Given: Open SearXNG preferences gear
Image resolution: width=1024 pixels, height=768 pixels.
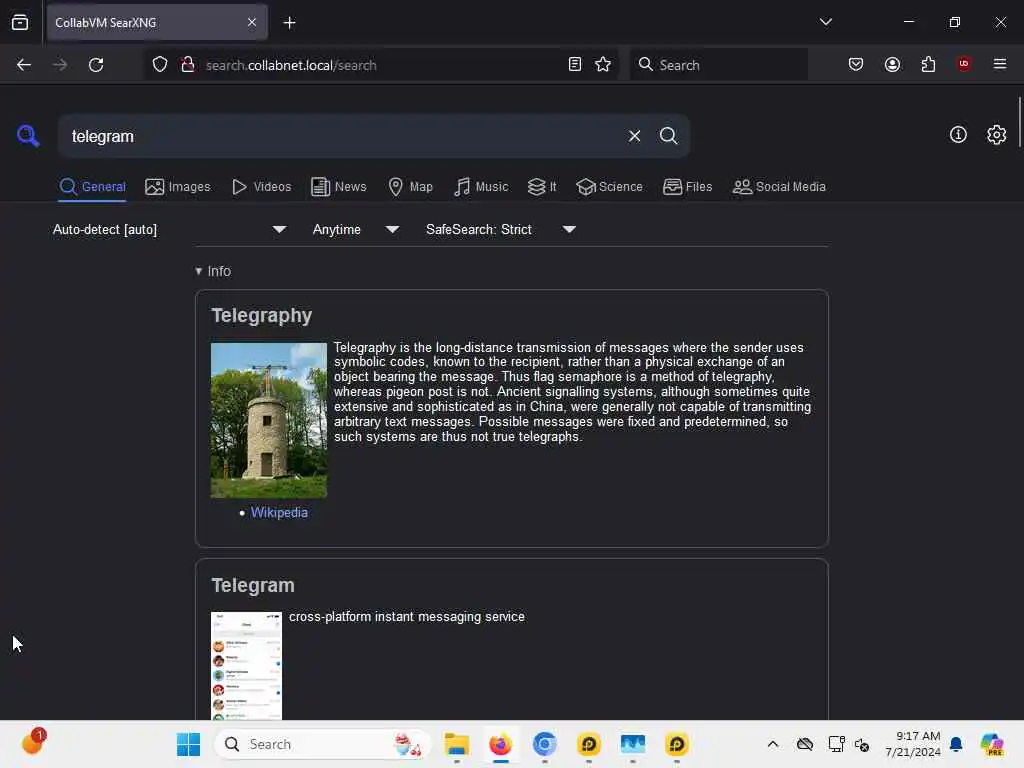Looking at the screenshot, I should 996,135.
